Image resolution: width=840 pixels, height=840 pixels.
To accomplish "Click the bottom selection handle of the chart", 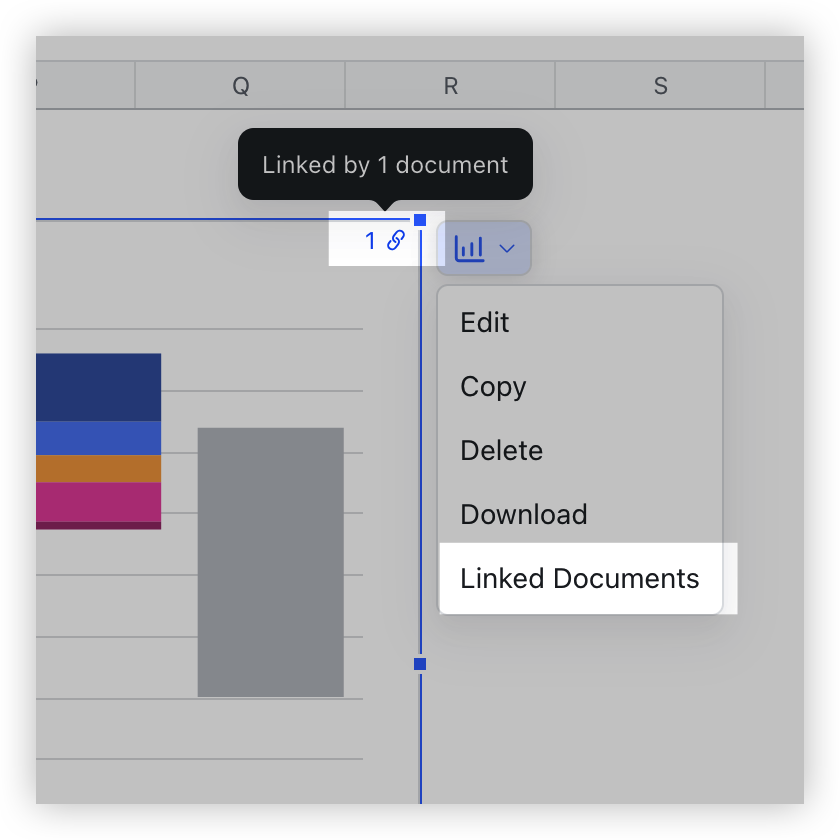I will tap(420, 663).
